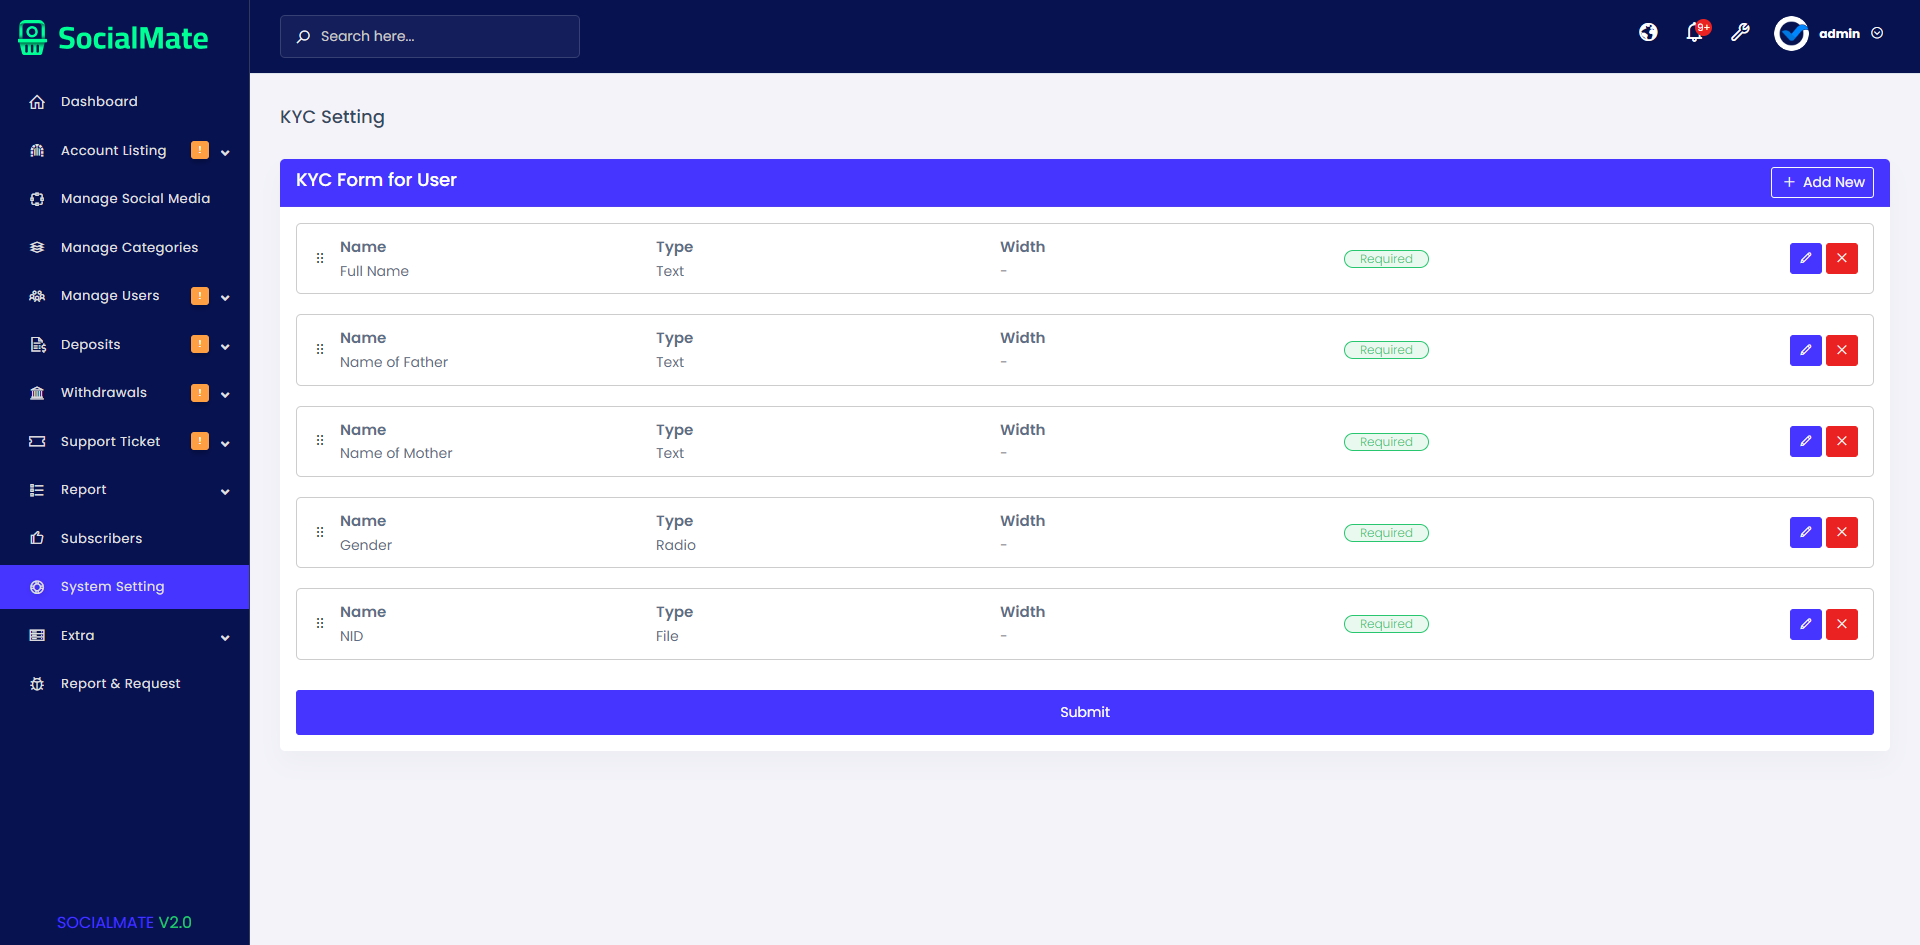Delete the Name of Father field via X icon

(x=1841, y=350)
